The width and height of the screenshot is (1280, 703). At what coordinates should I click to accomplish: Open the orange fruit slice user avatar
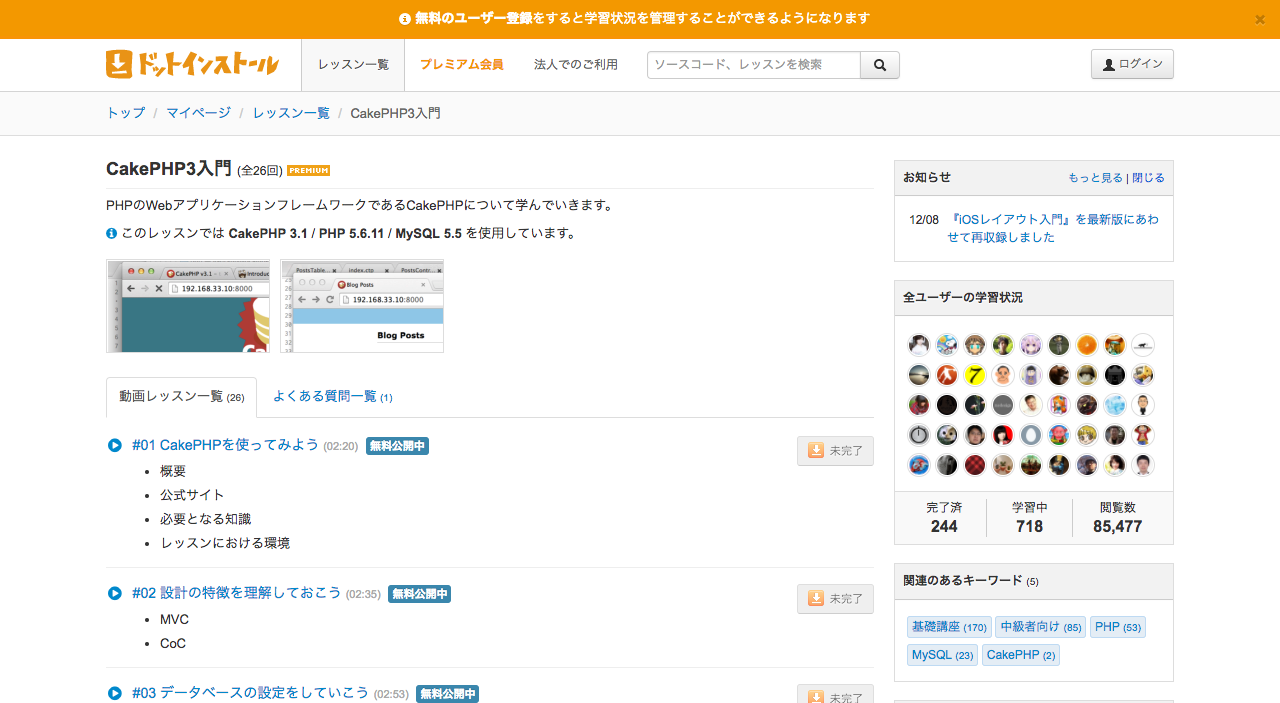(x=1087, y=345)
